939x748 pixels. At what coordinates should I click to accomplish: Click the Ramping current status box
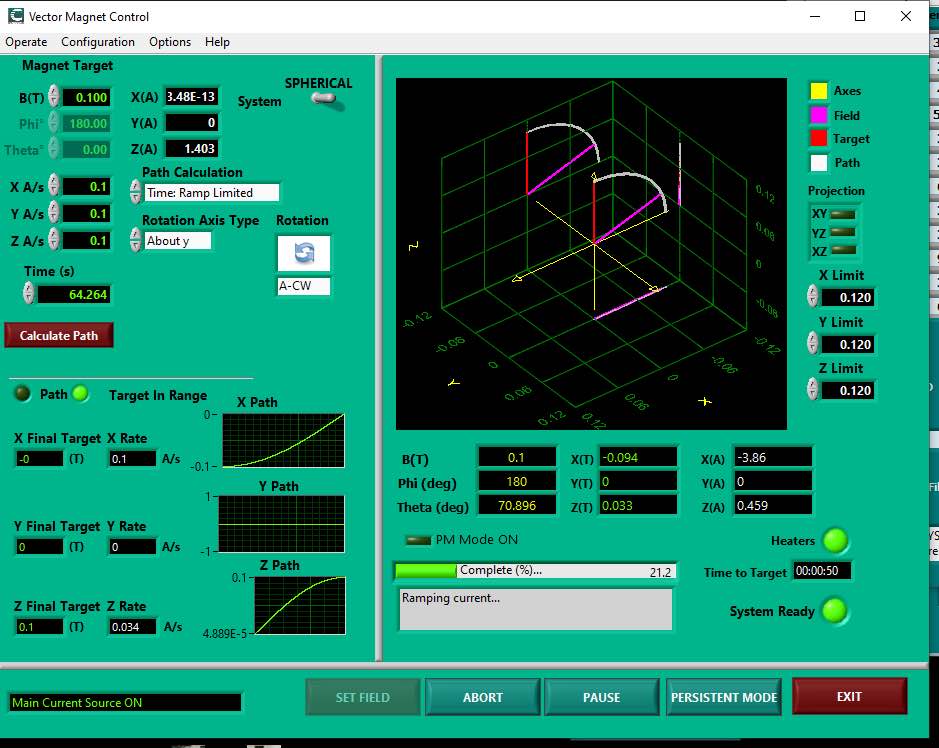tap(535, 609)
